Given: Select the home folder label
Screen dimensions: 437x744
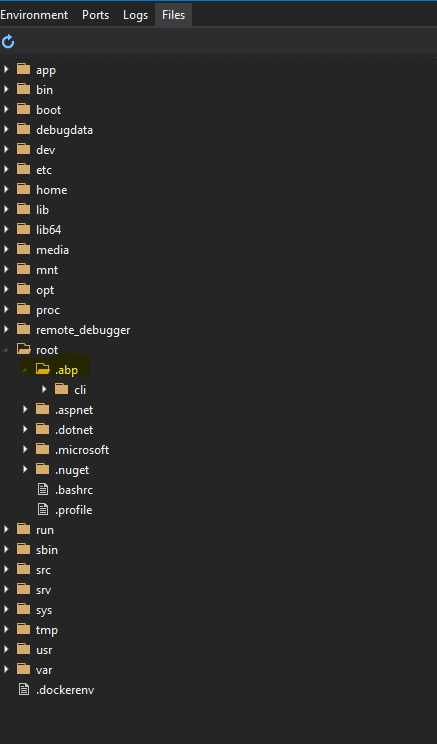Looking at the screenshot, I should (x=52, y=190).
